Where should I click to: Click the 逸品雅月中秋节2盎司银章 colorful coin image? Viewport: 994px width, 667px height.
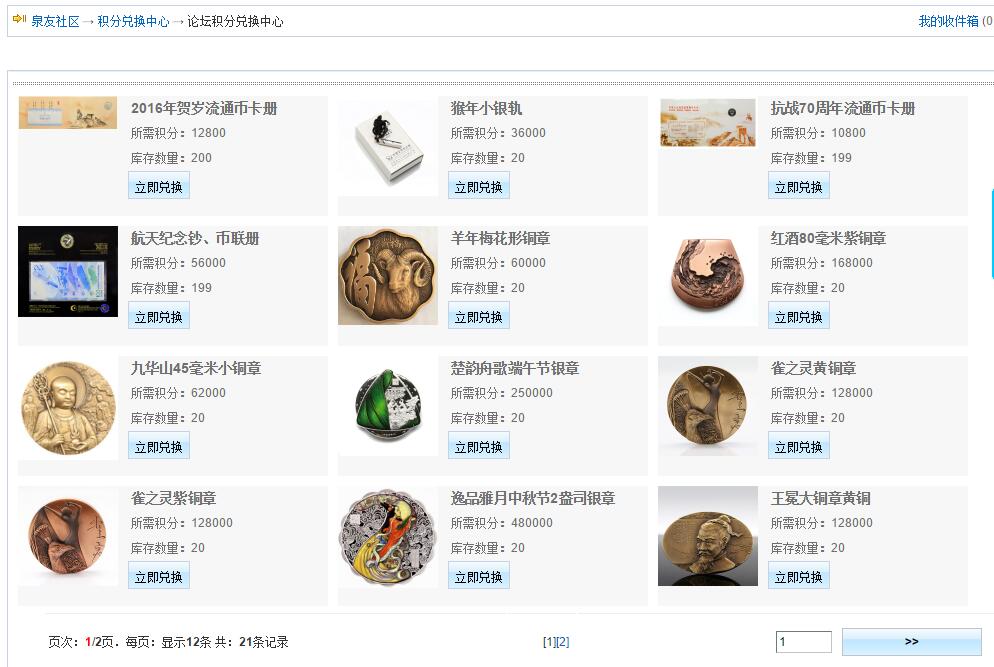tap(388, 537)
